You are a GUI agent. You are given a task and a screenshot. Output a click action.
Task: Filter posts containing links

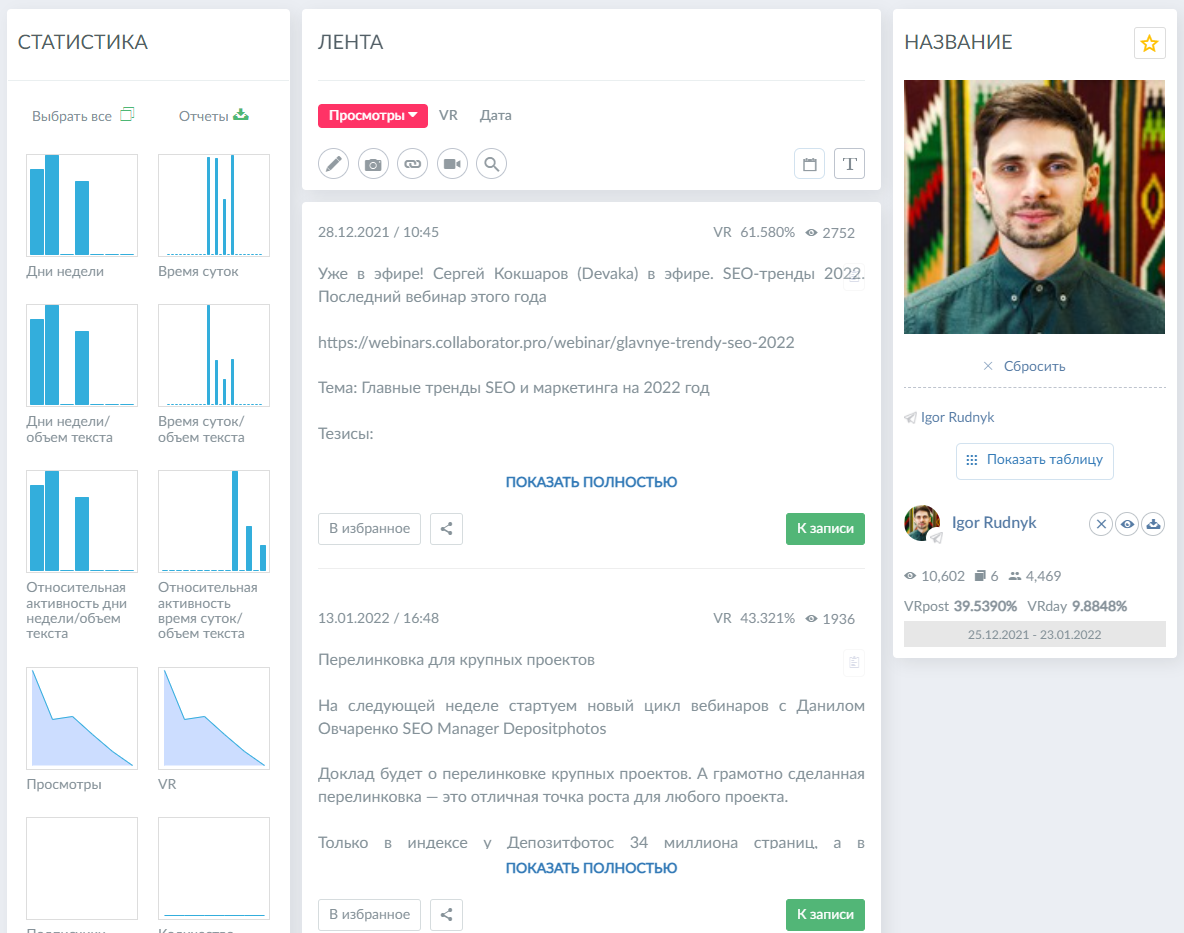(412, 163)
